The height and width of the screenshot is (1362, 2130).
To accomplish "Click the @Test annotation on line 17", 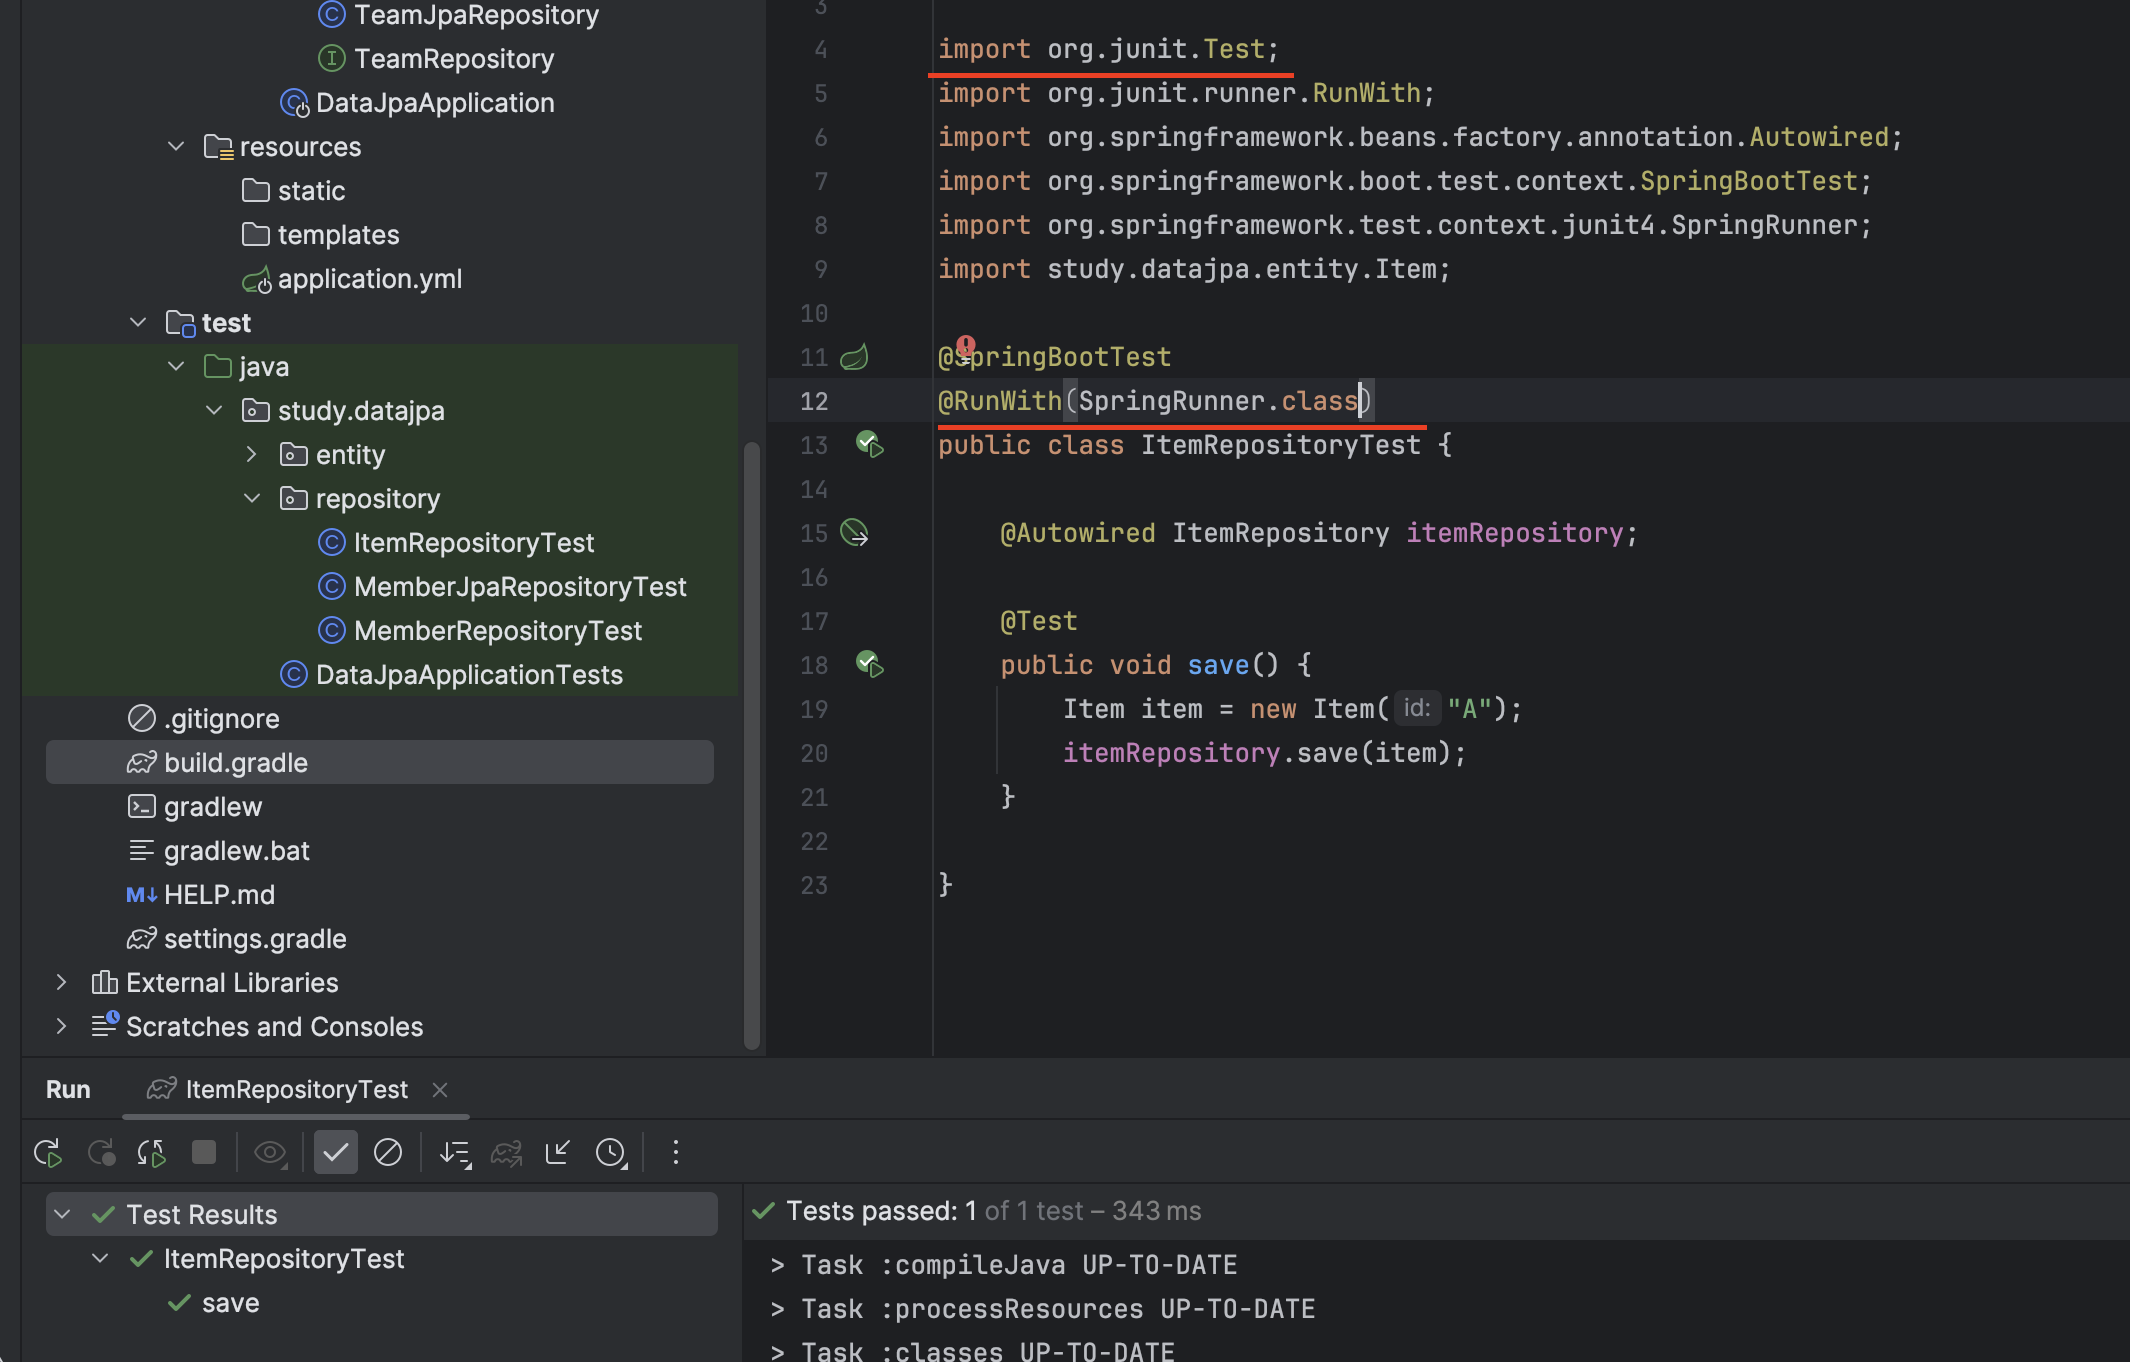I will pyautogui.click(x=1038, y=621).
